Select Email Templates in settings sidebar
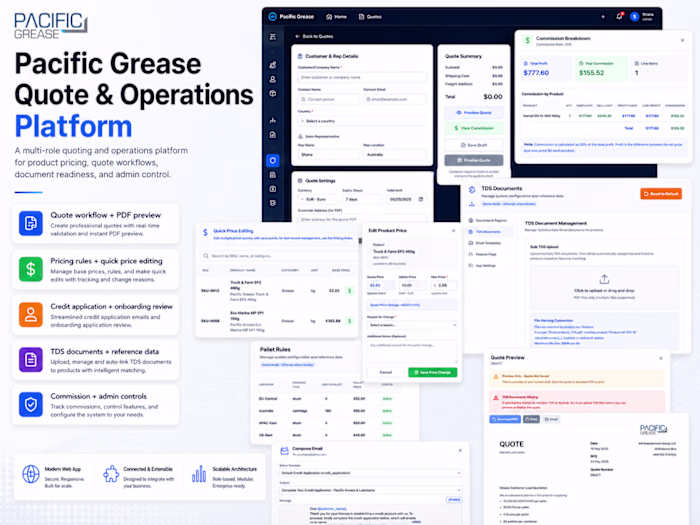 (484, 243)
